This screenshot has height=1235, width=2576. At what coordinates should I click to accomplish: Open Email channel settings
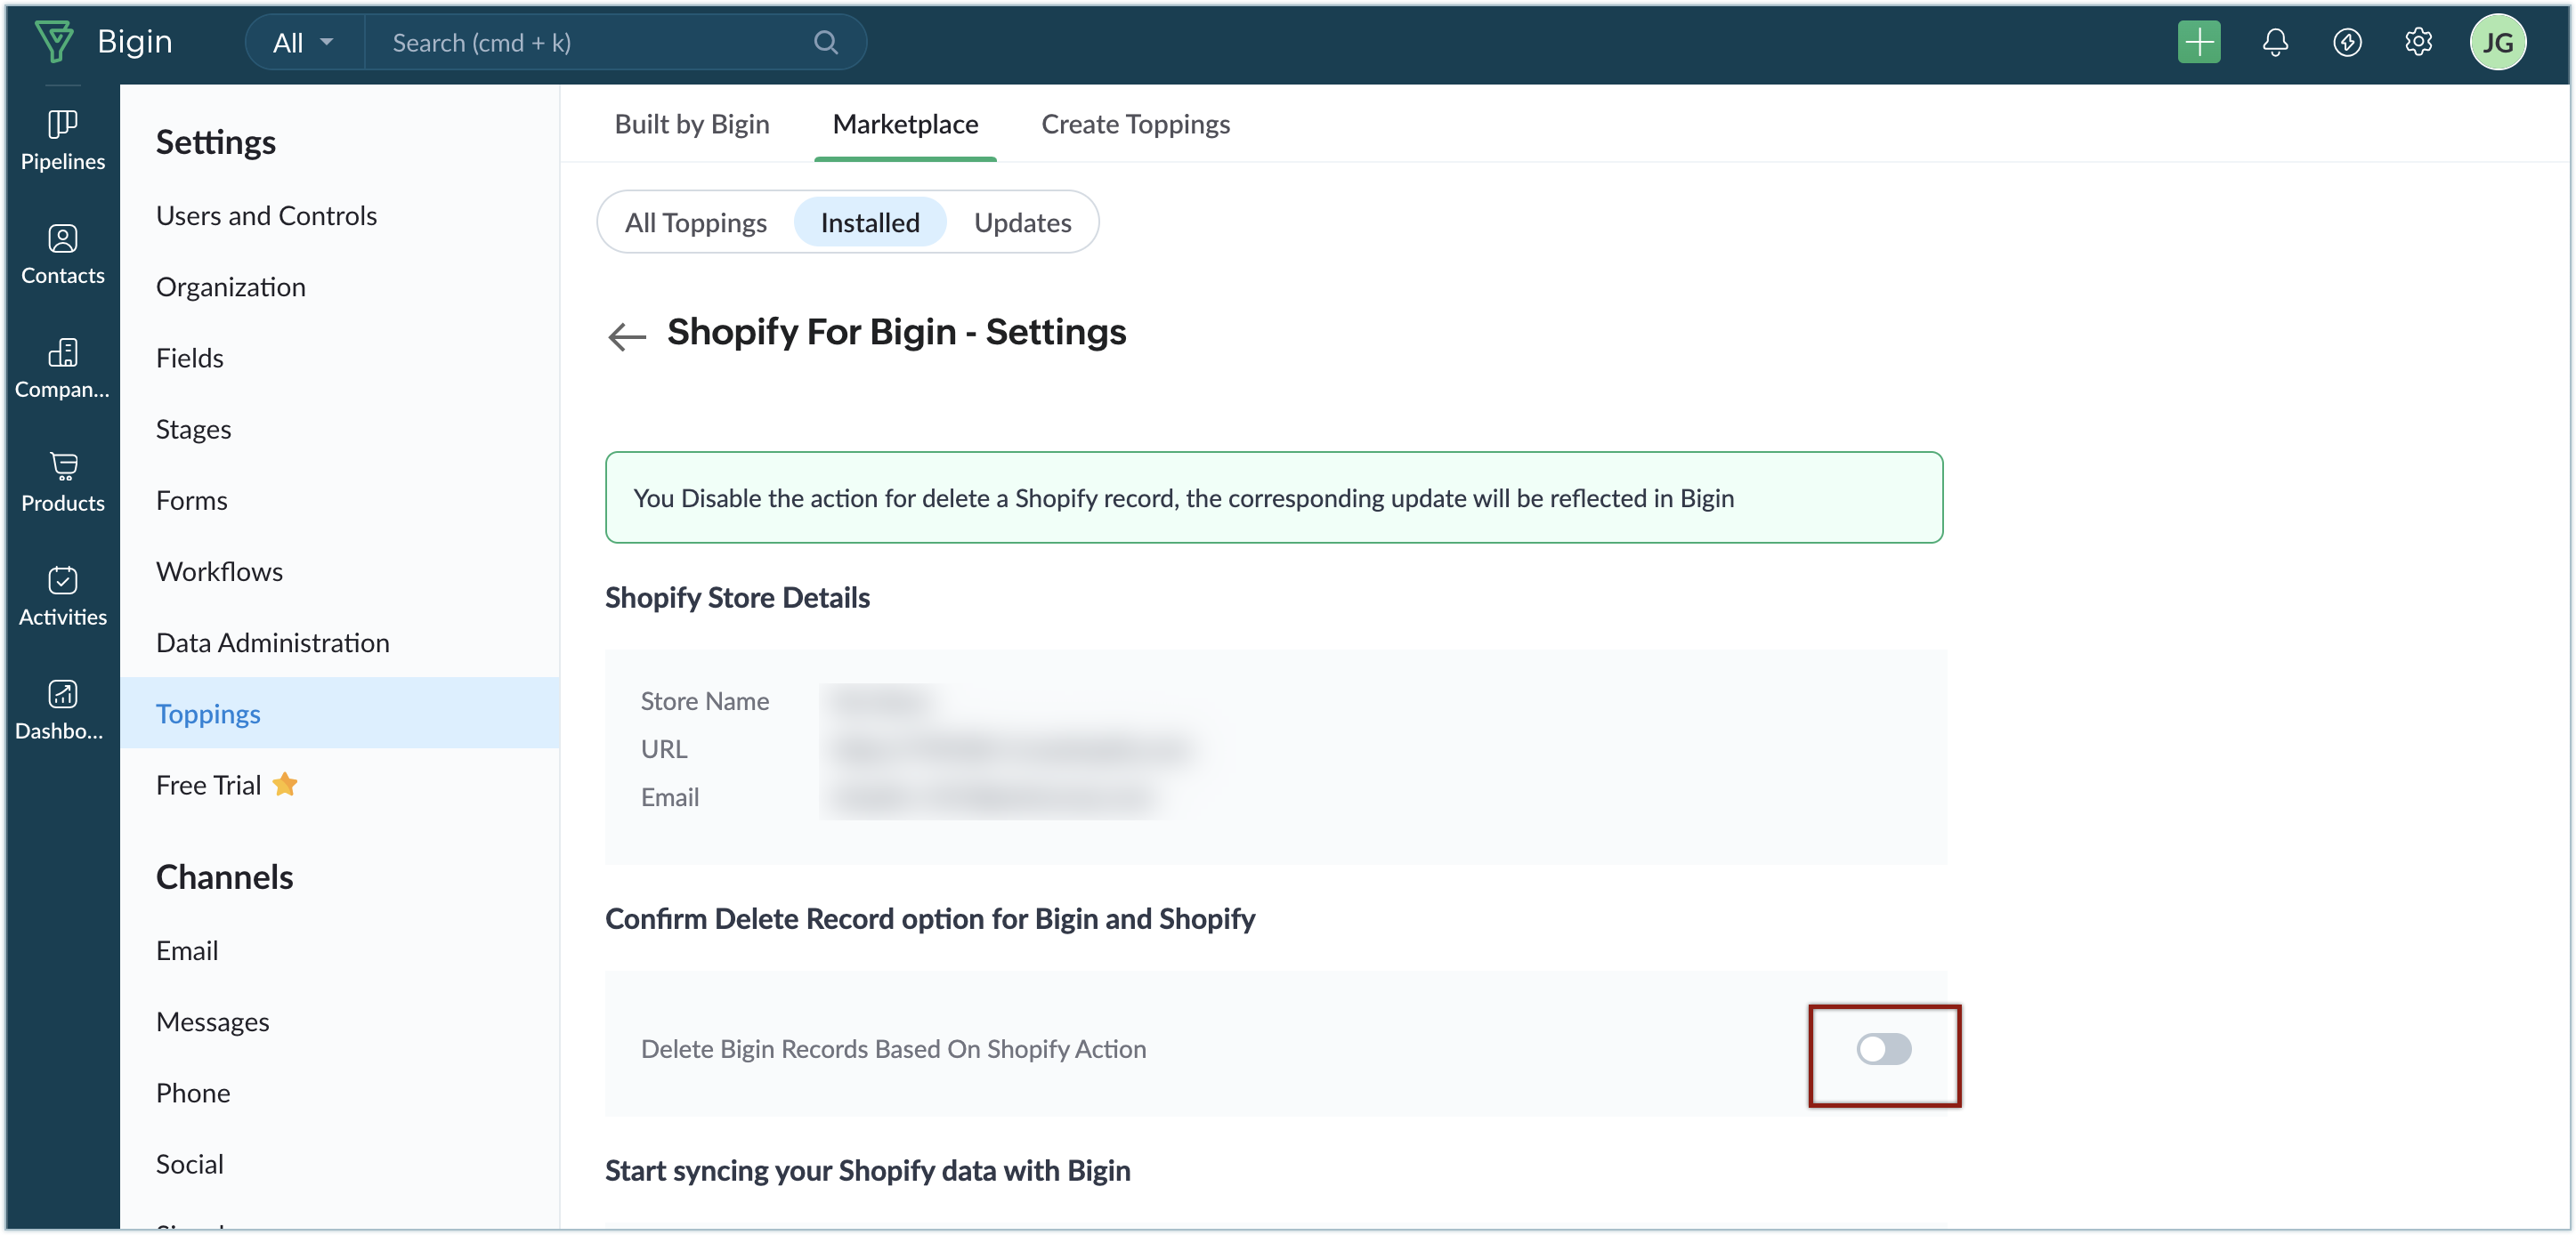187,950
